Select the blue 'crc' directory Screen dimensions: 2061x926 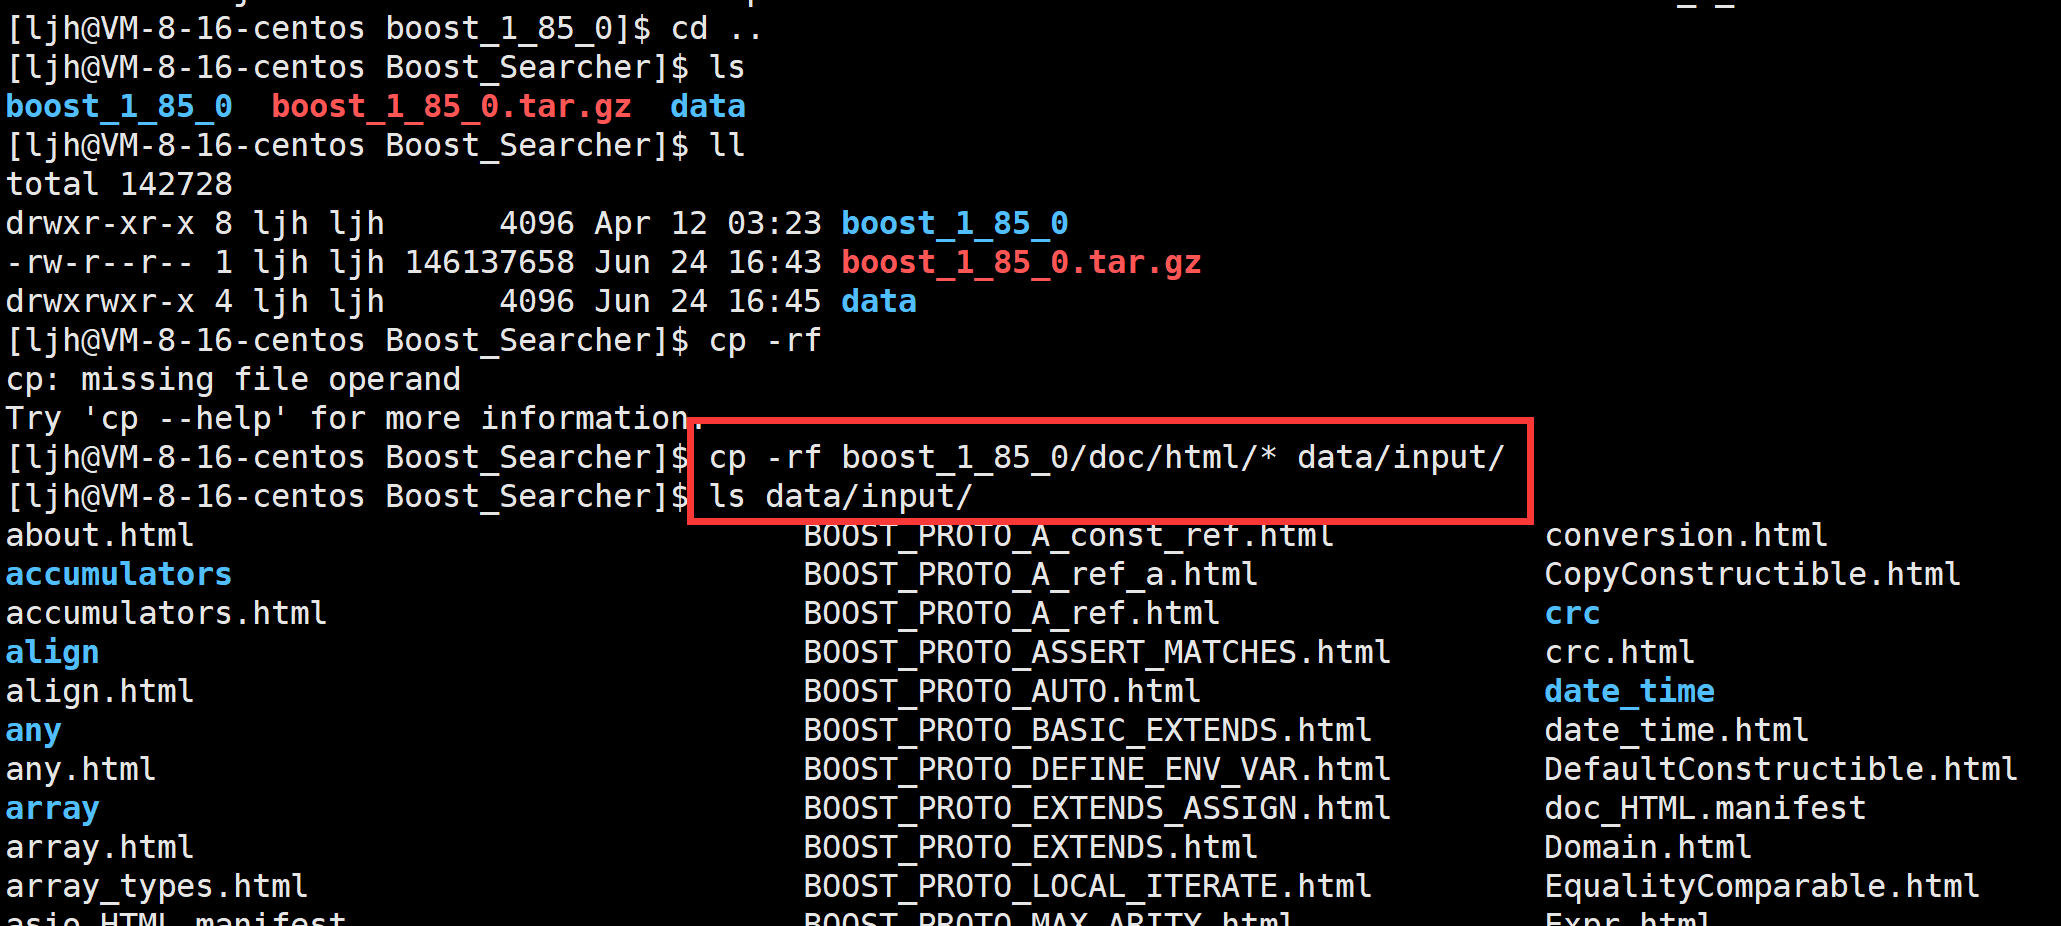click(1572, 613)
